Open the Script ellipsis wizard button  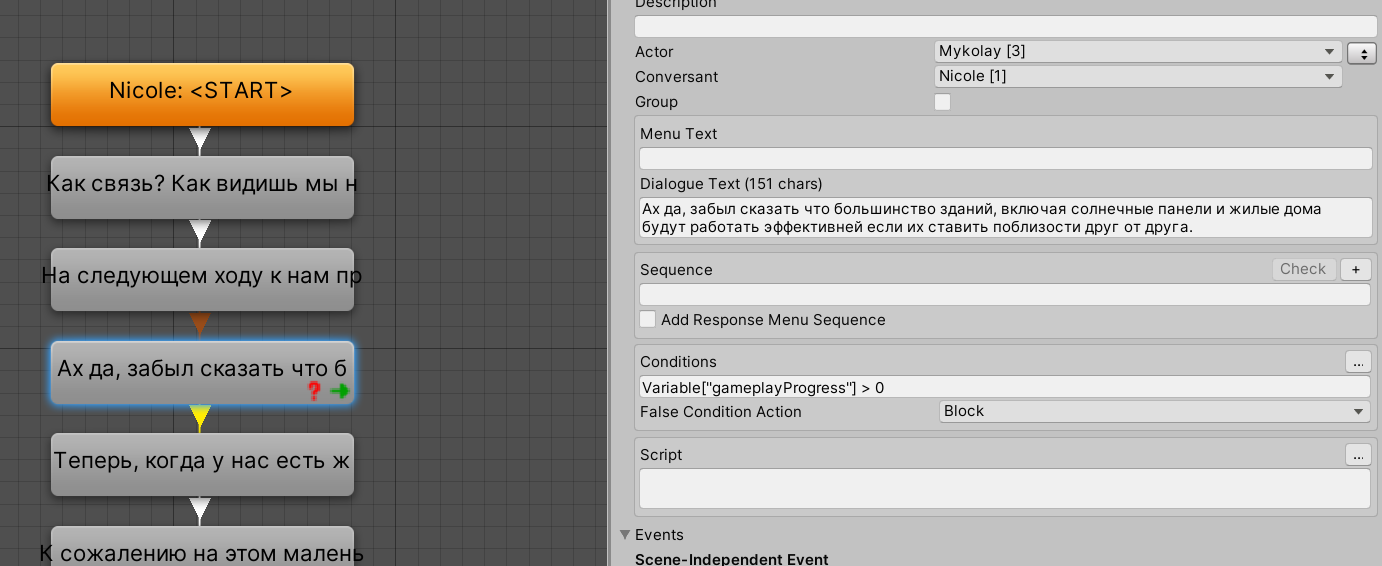tap(1357, 454)
